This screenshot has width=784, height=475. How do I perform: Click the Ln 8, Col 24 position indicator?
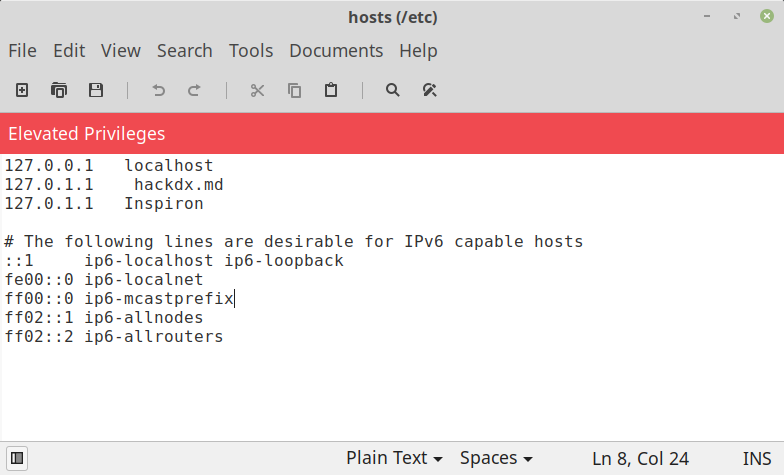pyautogui.click(x=640, y=458)
